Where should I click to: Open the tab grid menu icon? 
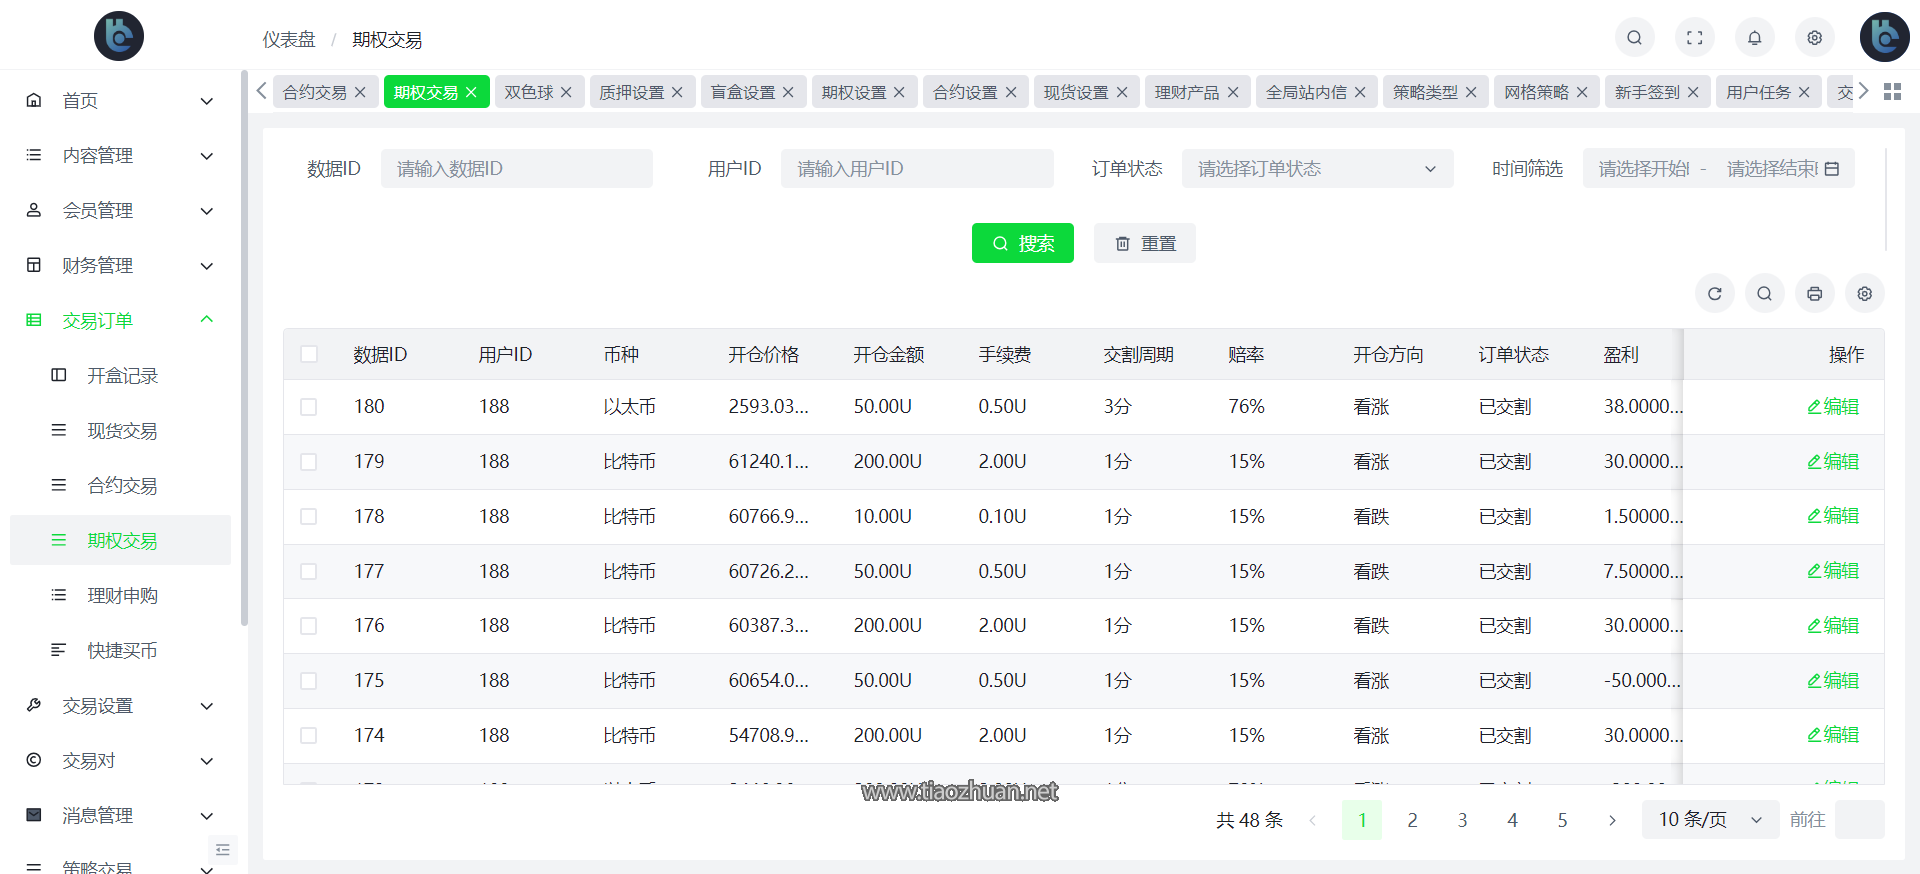tap(1892, 92)
